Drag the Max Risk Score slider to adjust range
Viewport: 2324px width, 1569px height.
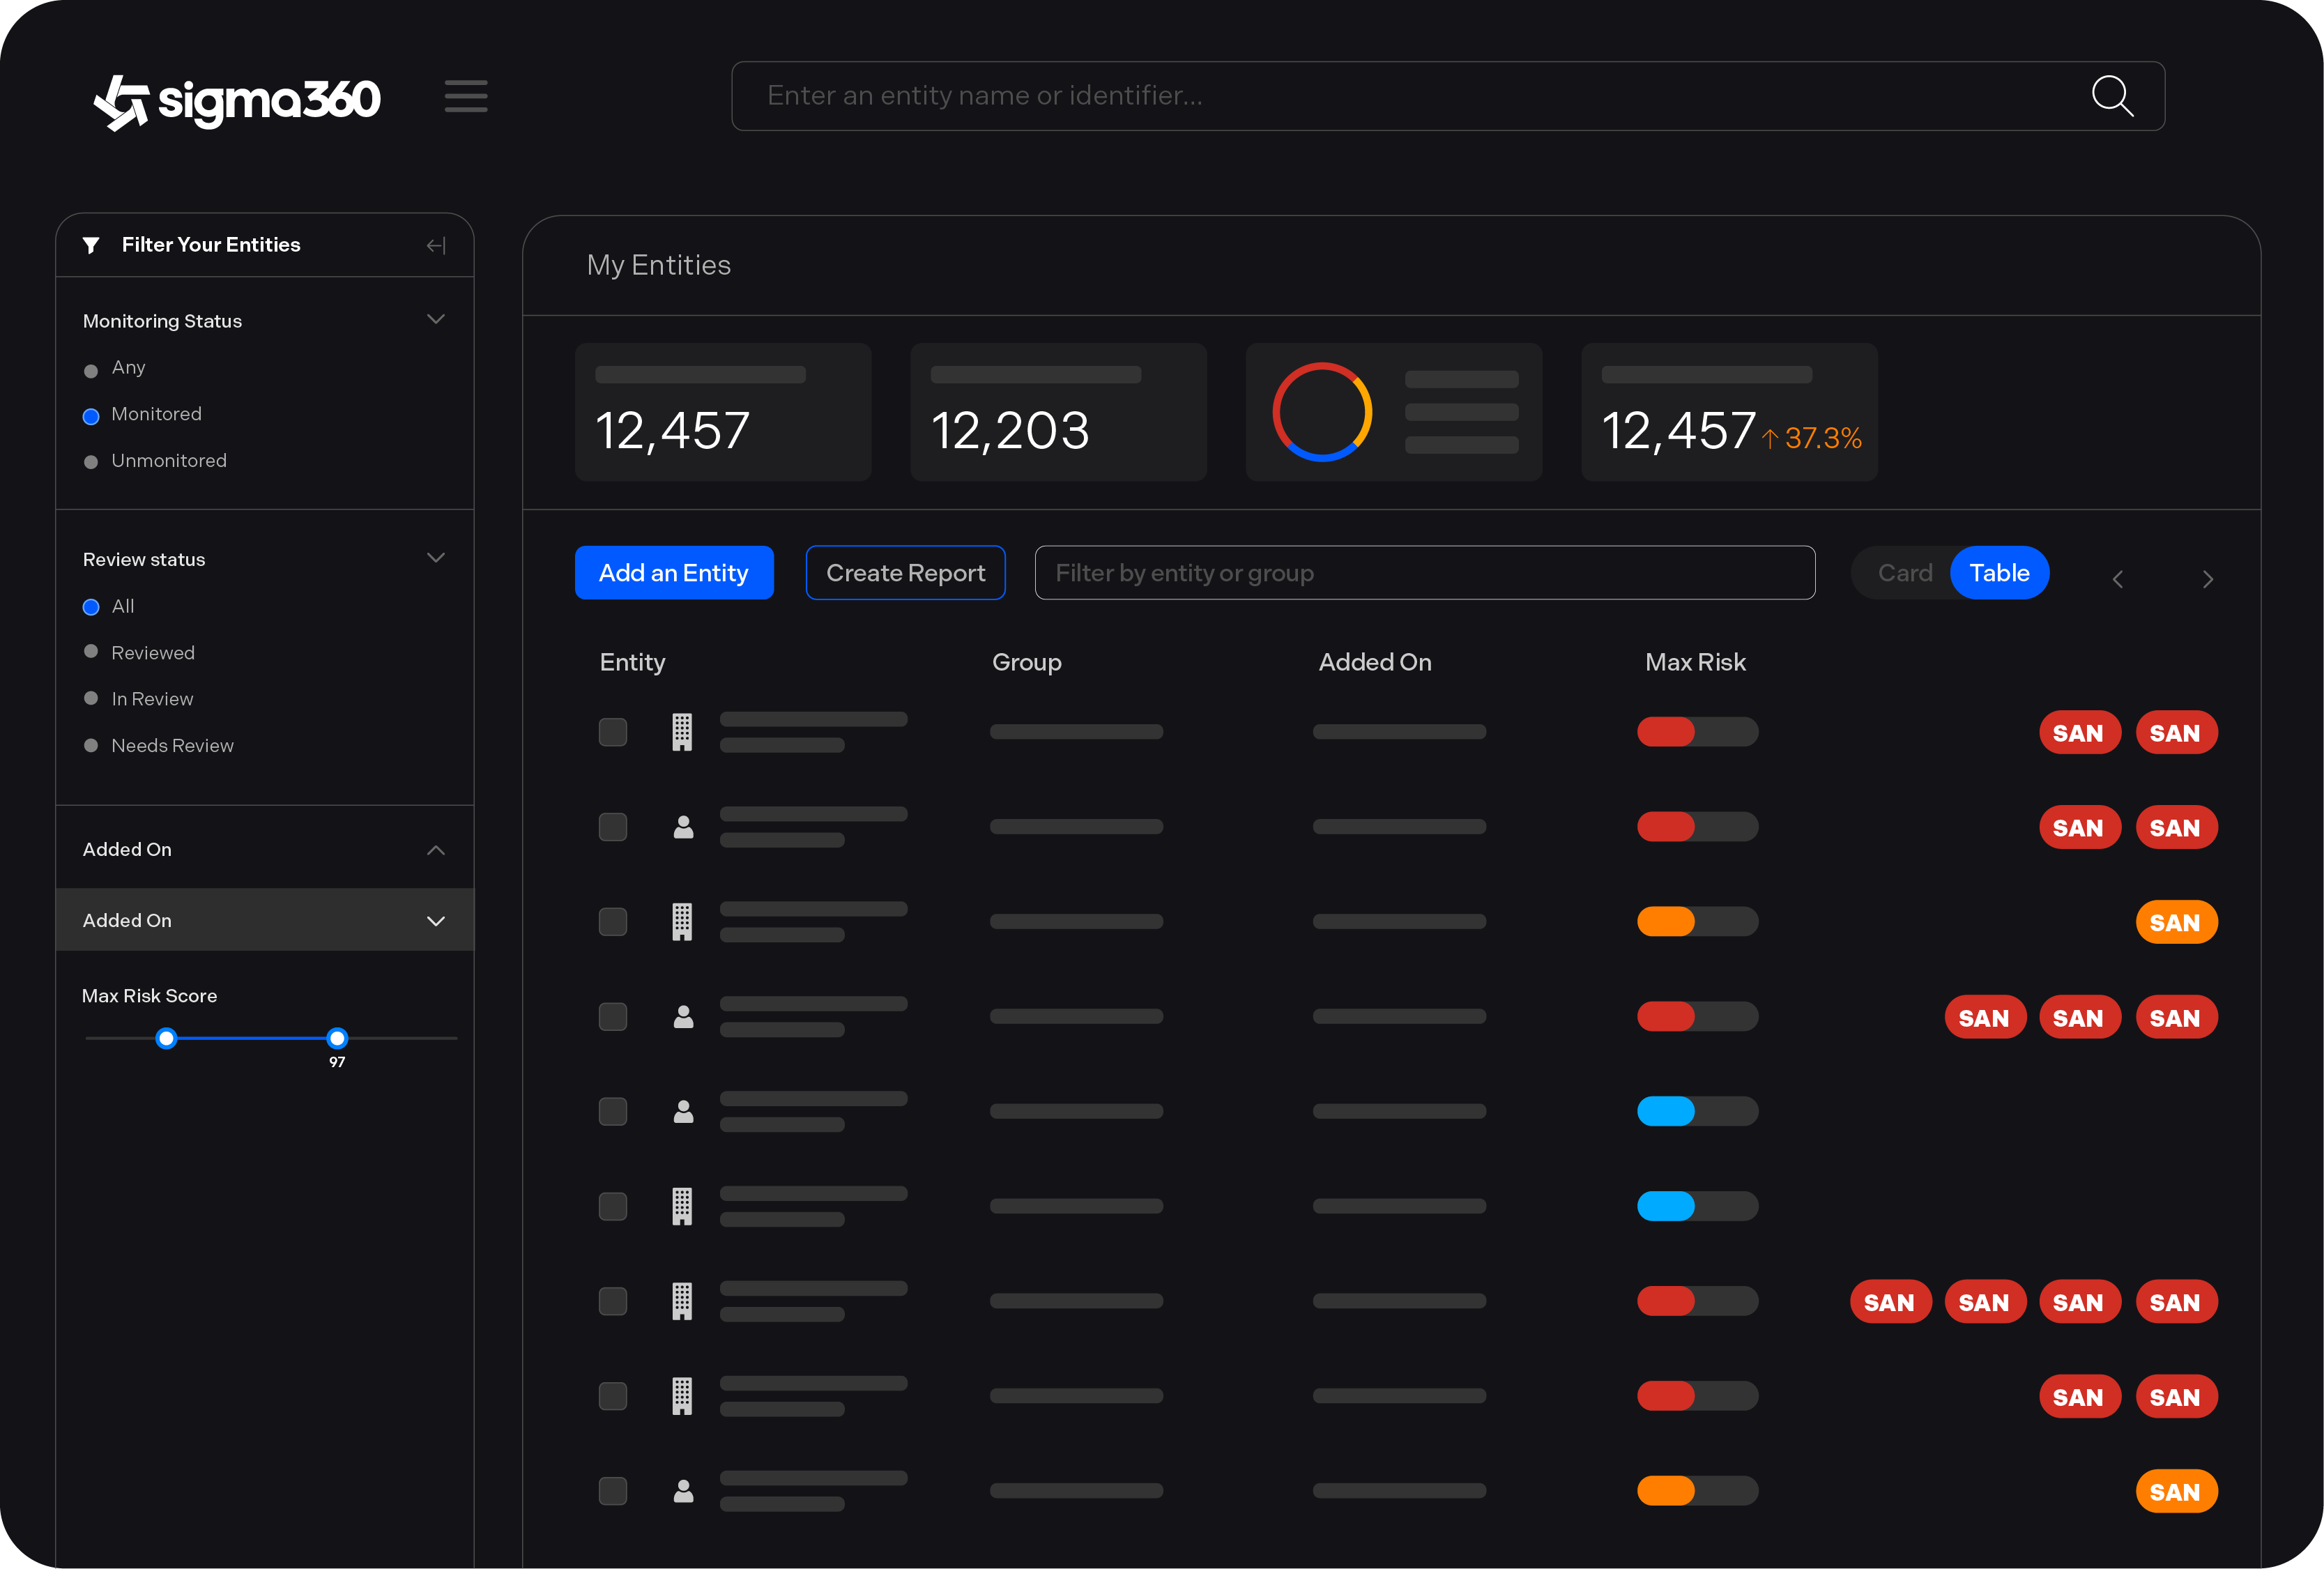(338, 1039)
